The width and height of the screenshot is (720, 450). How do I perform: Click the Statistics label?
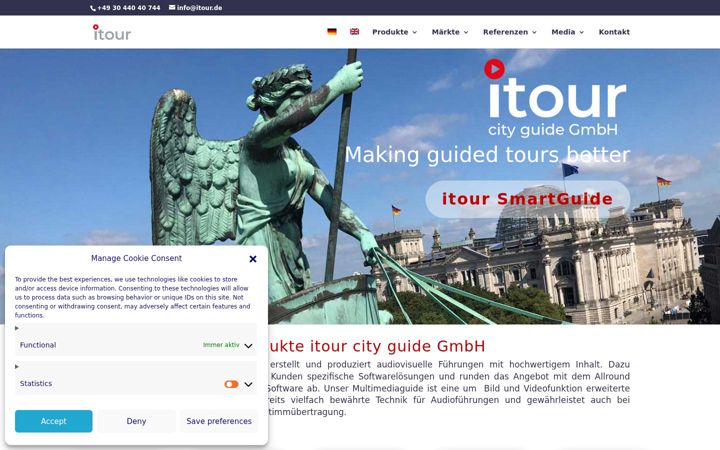pyautogui.click(x=36, y=383)
